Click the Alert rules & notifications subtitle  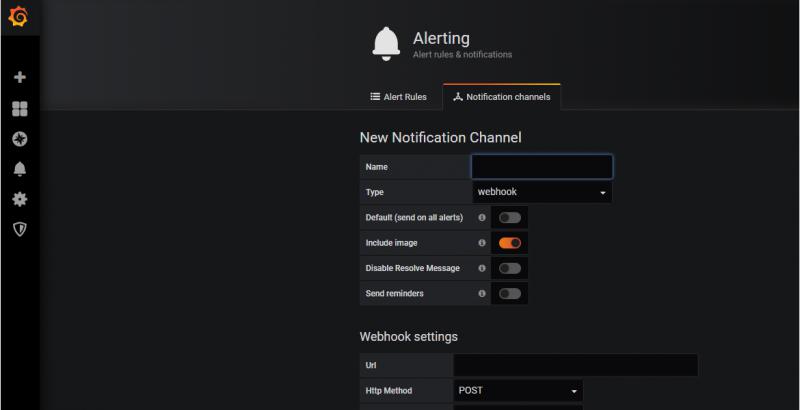(462, 55)
